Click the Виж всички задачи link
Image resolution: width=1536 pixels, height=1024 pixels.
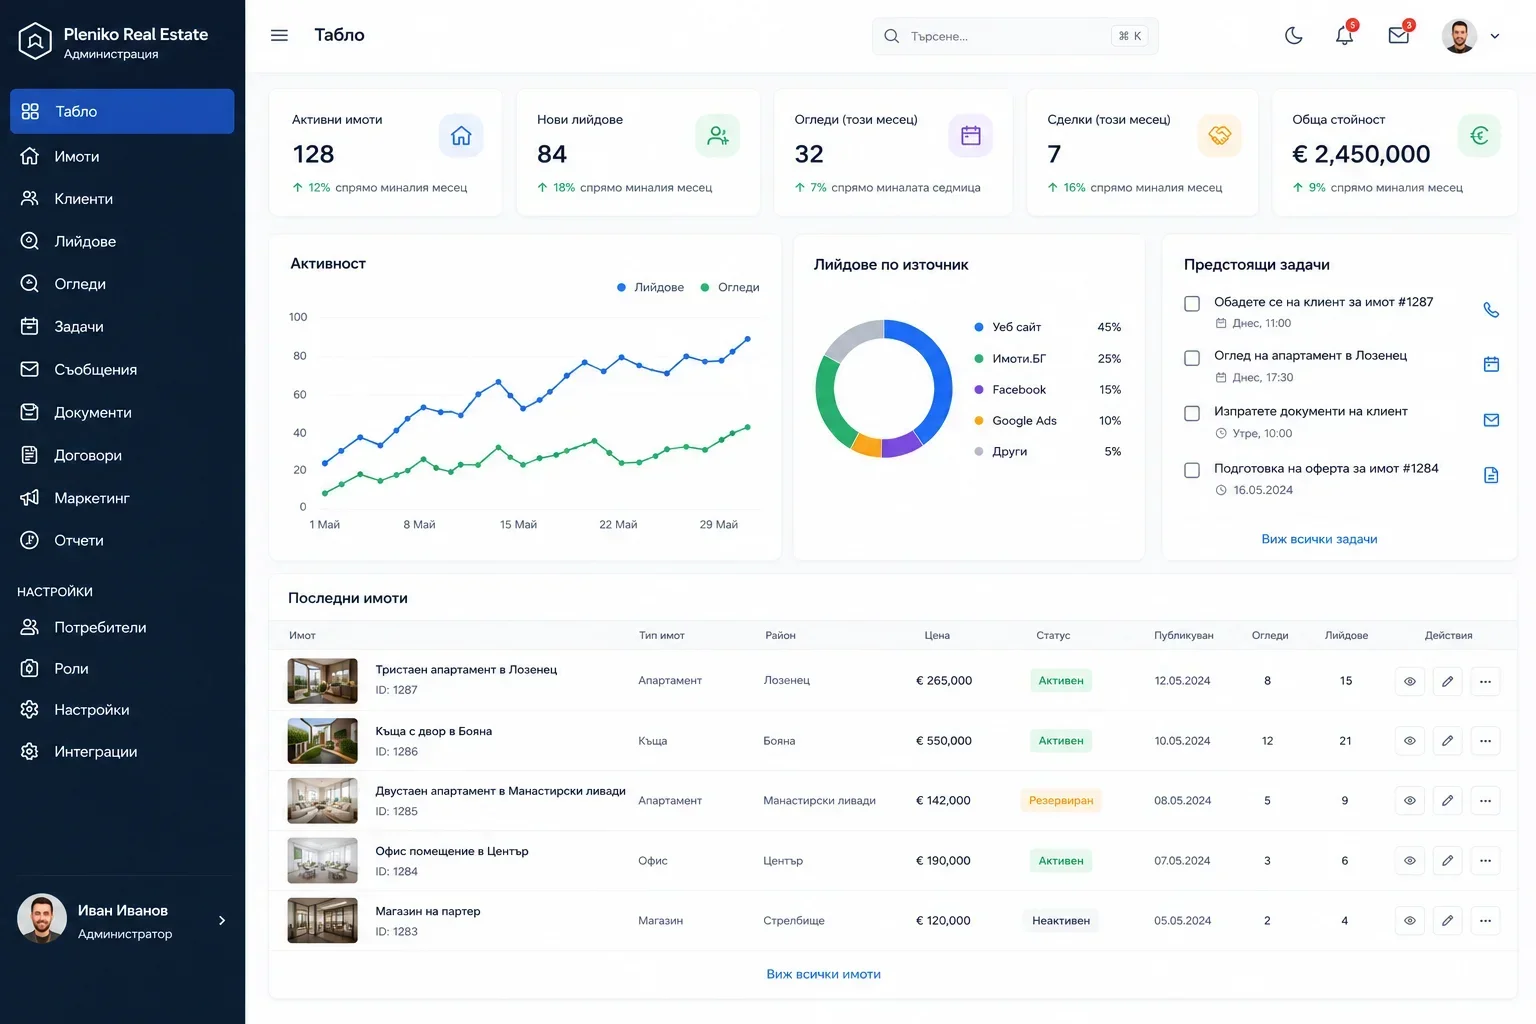[1319, 539]
